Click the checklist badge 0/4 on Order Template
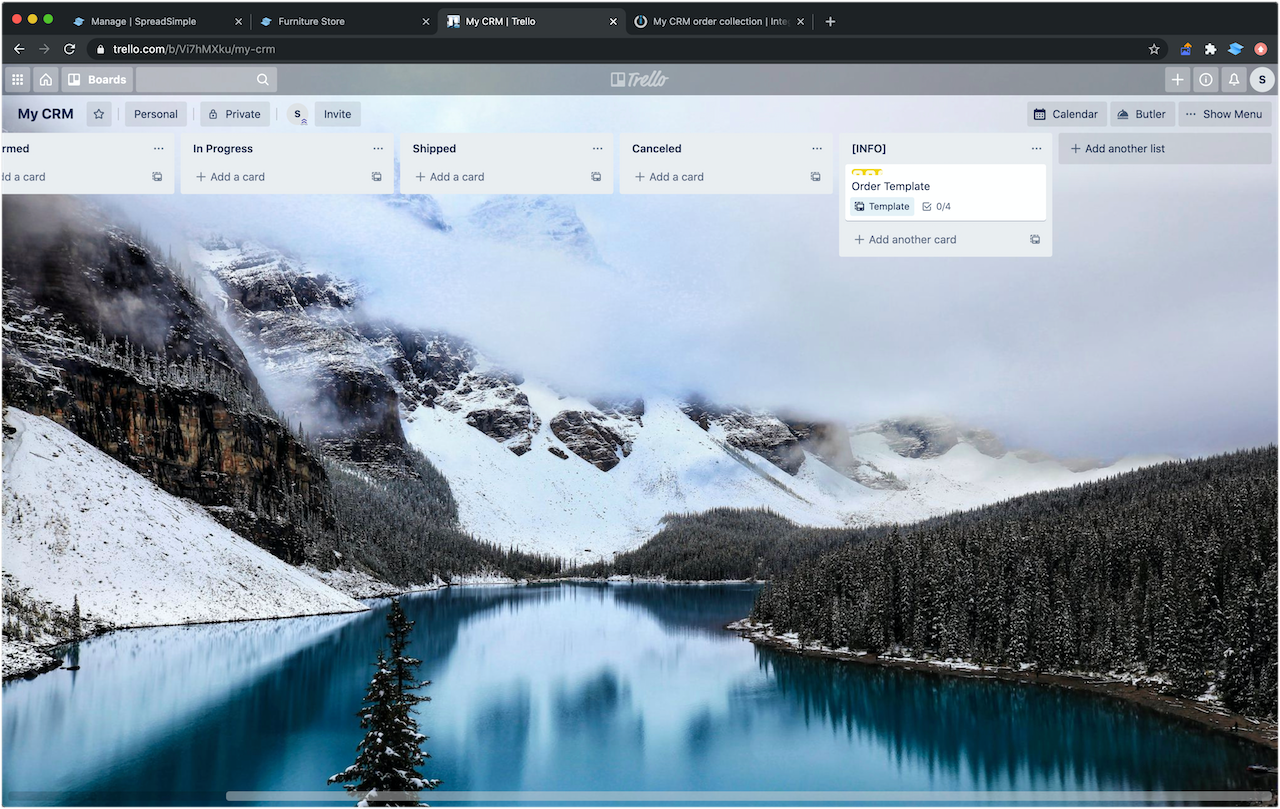Screen dimensions: 1280x809 click(936, 206)
